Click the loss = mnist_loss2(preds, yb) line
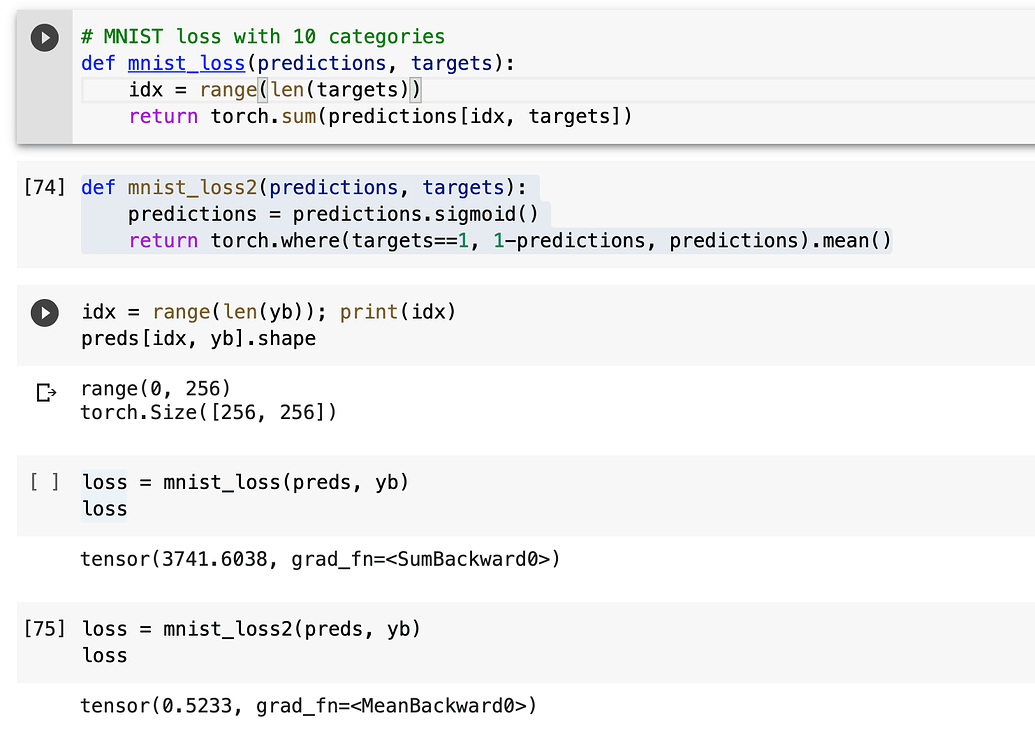1035x738 pixels. point(250,628)
